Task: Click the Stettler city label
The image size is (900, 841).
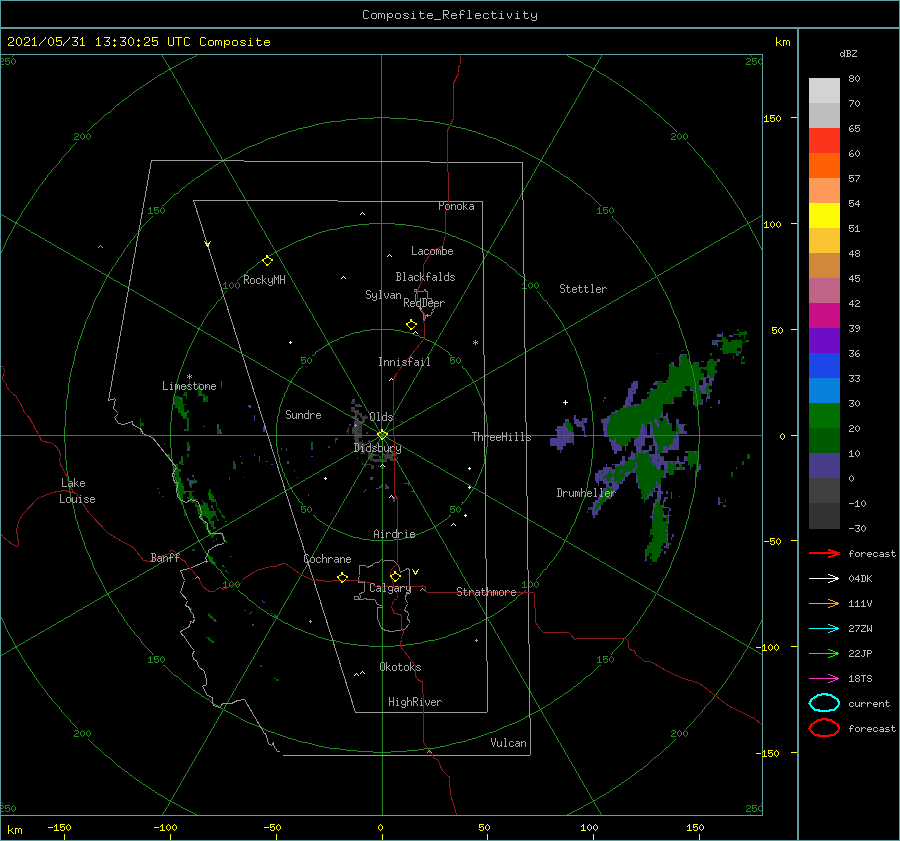Action: [583, 289]
